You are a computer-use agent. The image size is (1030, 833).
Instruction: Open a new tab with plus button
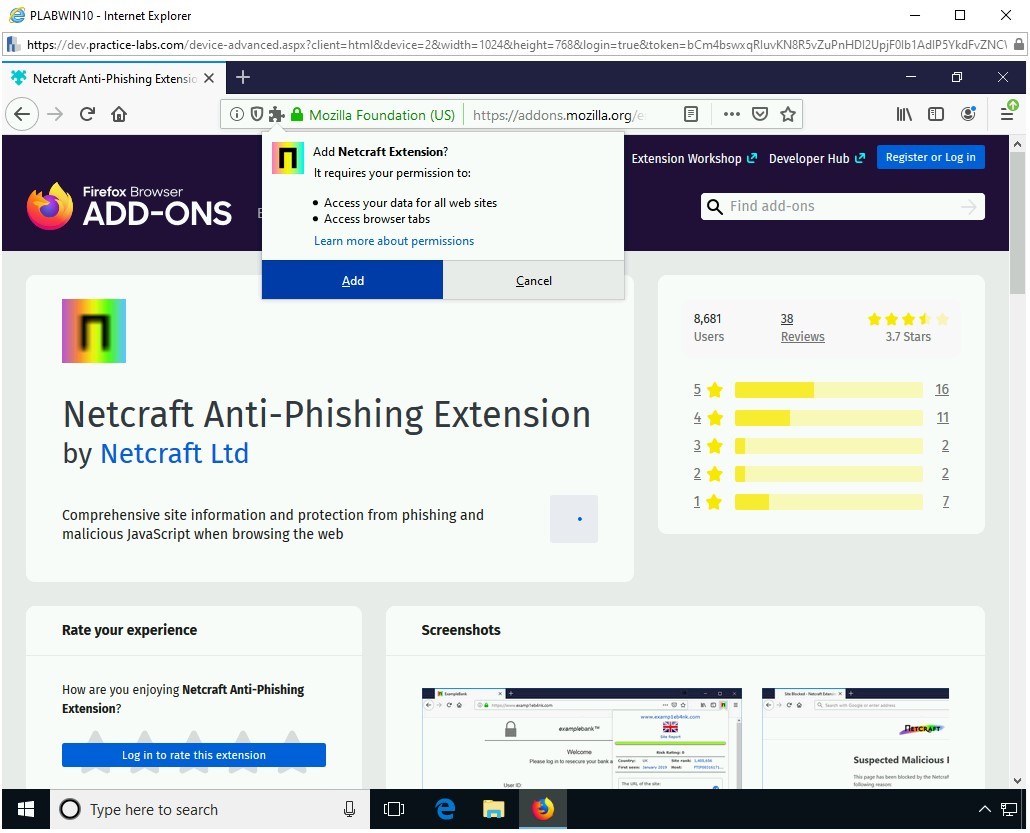tap(243, 77)
